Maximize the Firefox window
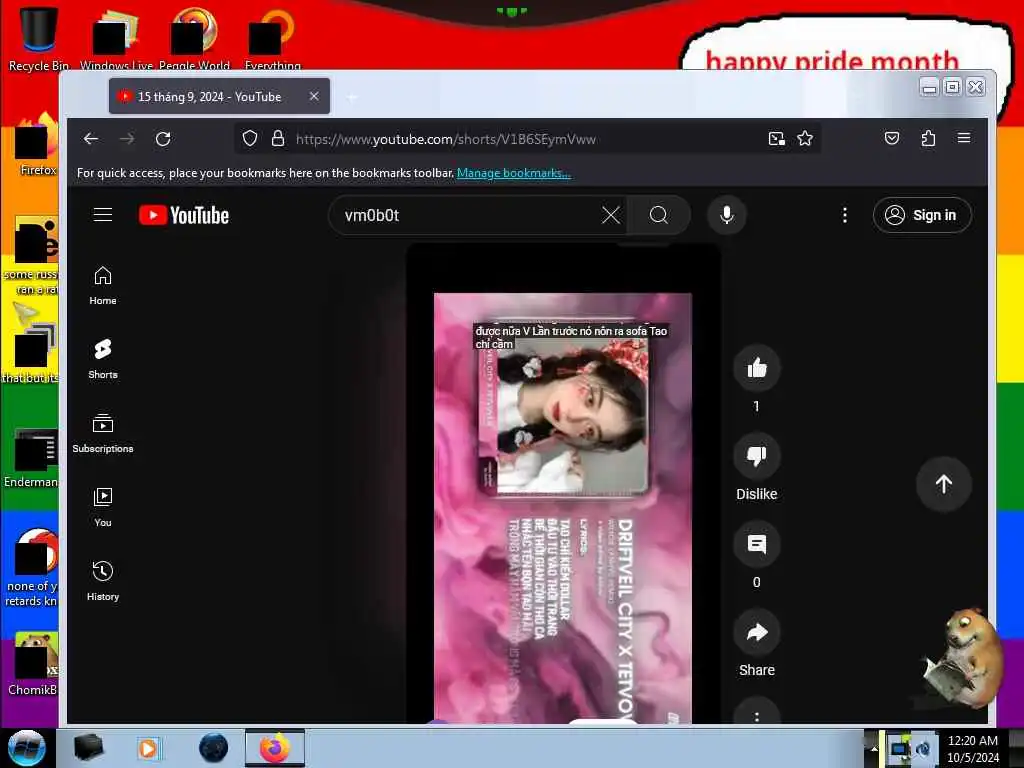Image resolution: width=1024 pixels, height=768 pixels. click(952, 87)
